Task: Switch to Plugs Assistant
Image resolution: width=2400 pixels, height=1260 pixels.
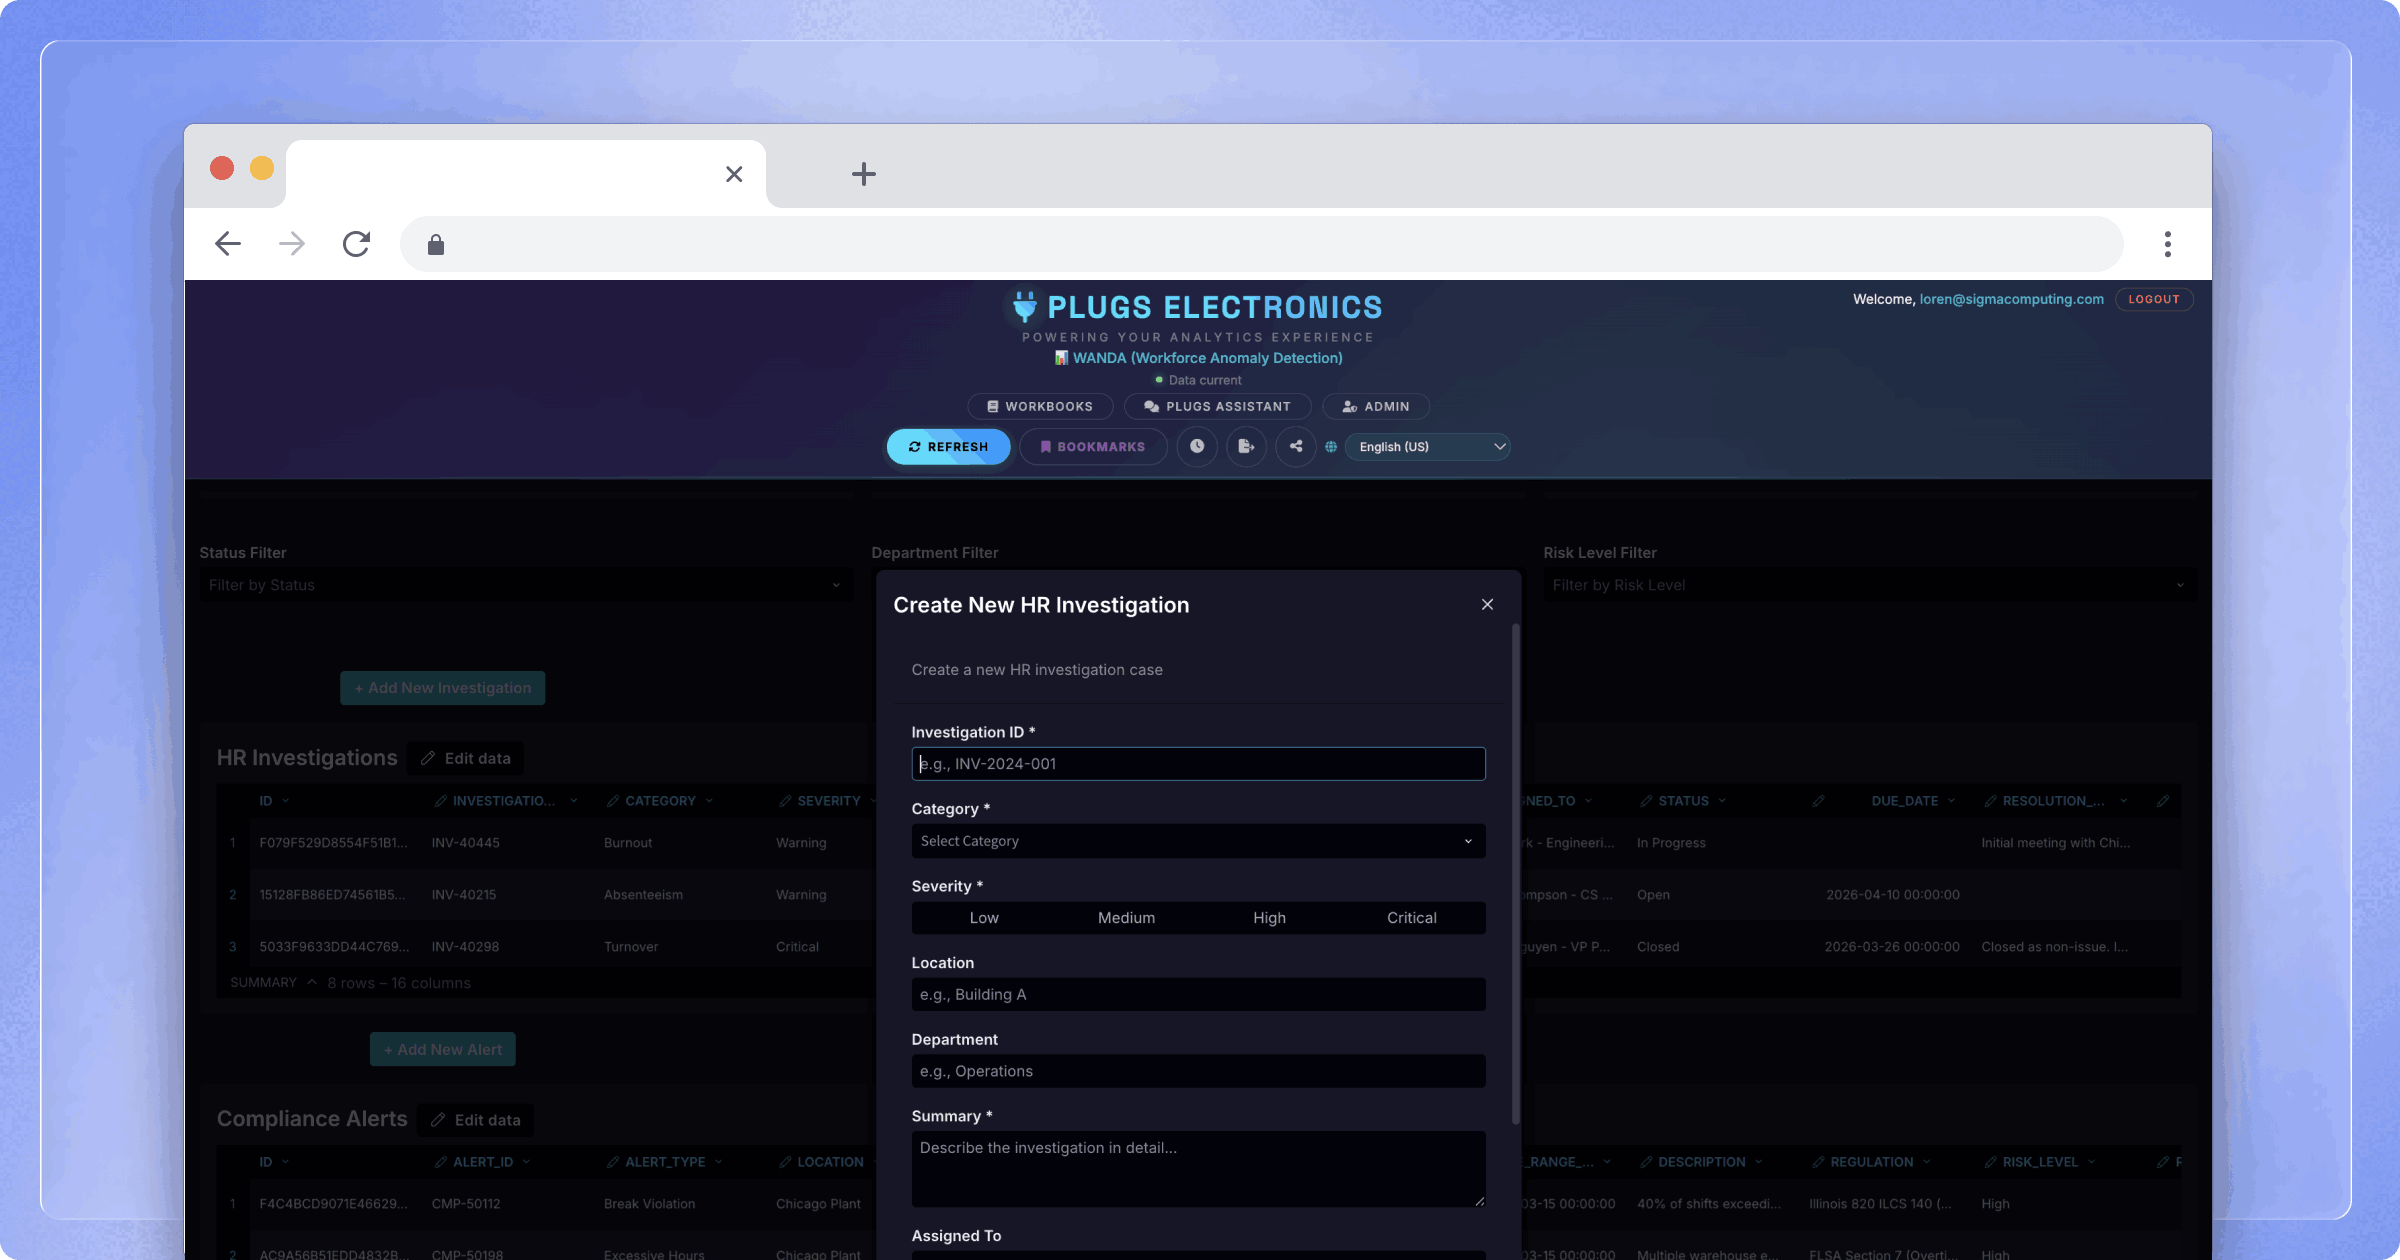Action: [1217, 406]
